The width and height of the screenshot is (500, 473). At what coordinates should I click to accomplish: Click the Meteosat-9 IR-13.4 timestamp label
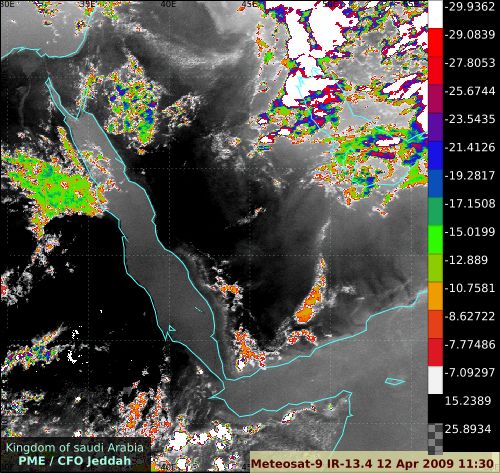[372, 463]
